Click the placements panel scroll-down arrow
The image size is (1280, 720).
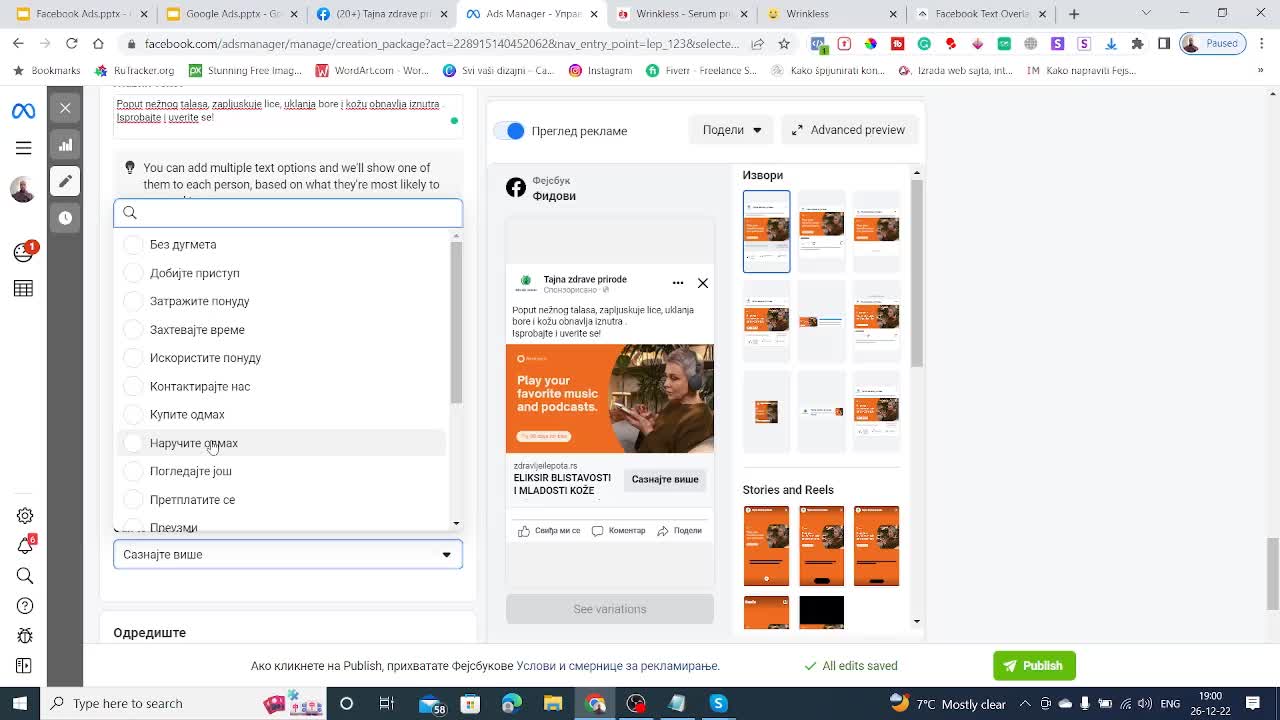tap(916, 622)
